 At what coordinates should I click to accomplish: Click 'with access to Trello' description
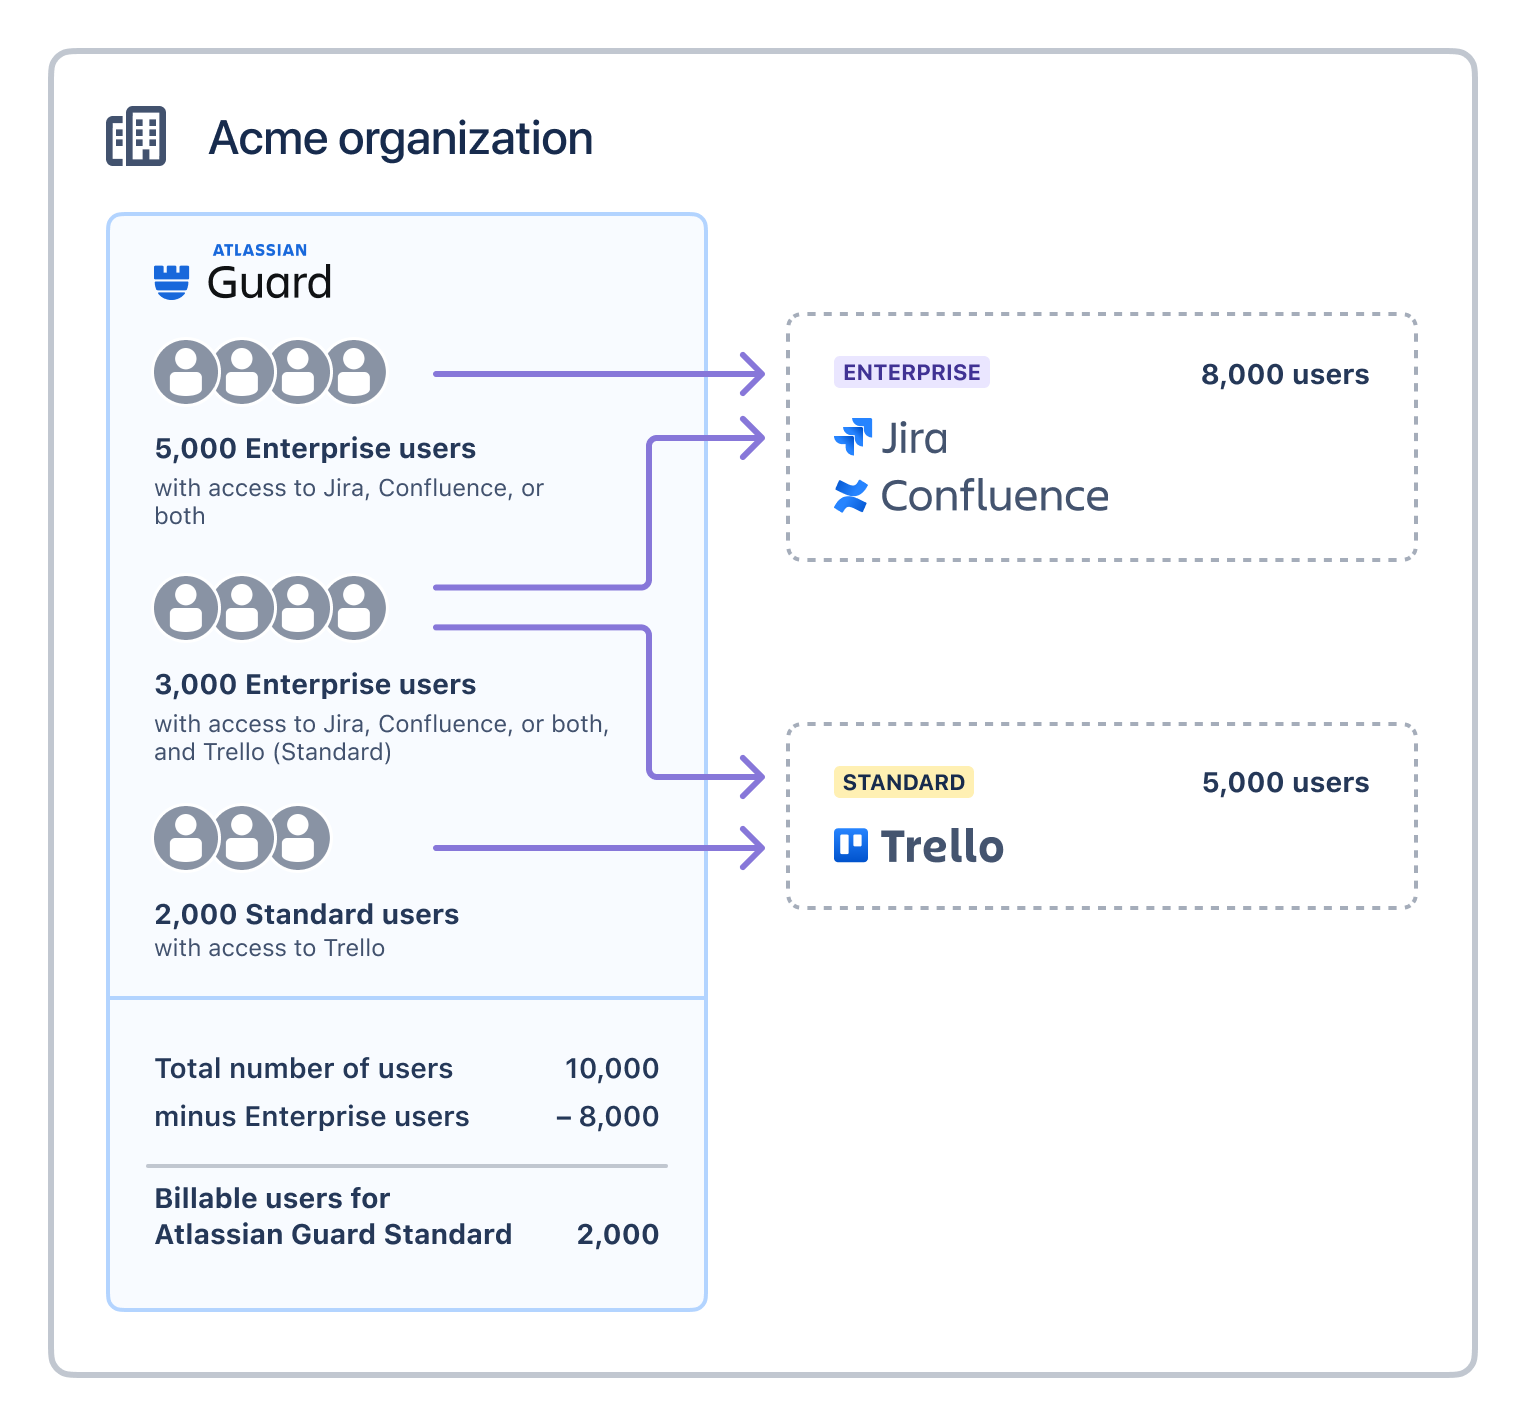coord(270,948)
